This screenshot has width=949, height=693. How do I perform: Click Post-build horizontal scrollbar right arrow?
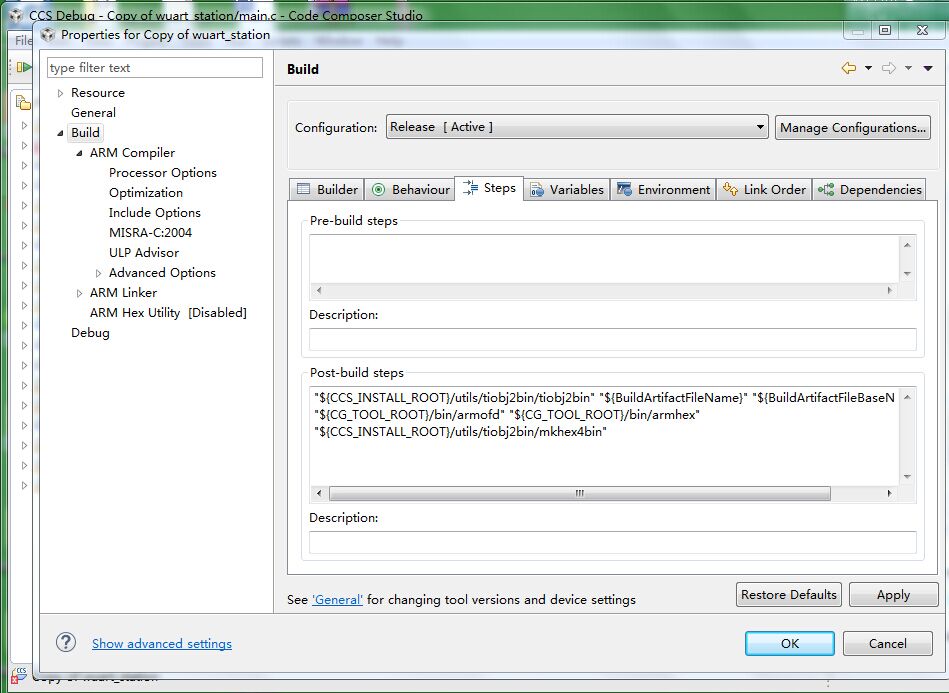point(889,493)
